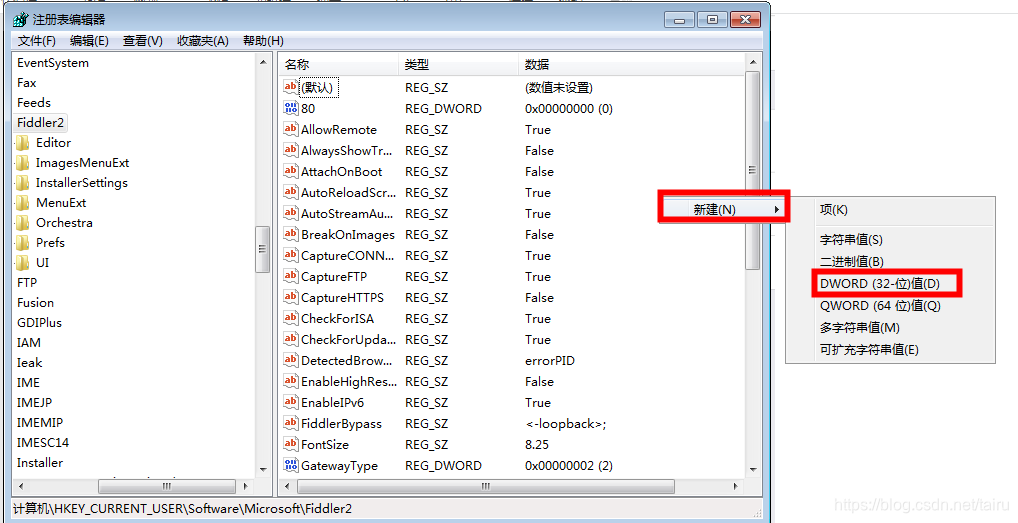Click the string icon beside AttachOnBoot
This screenshot has height=523, width=1018.
[x=290, y=171]
